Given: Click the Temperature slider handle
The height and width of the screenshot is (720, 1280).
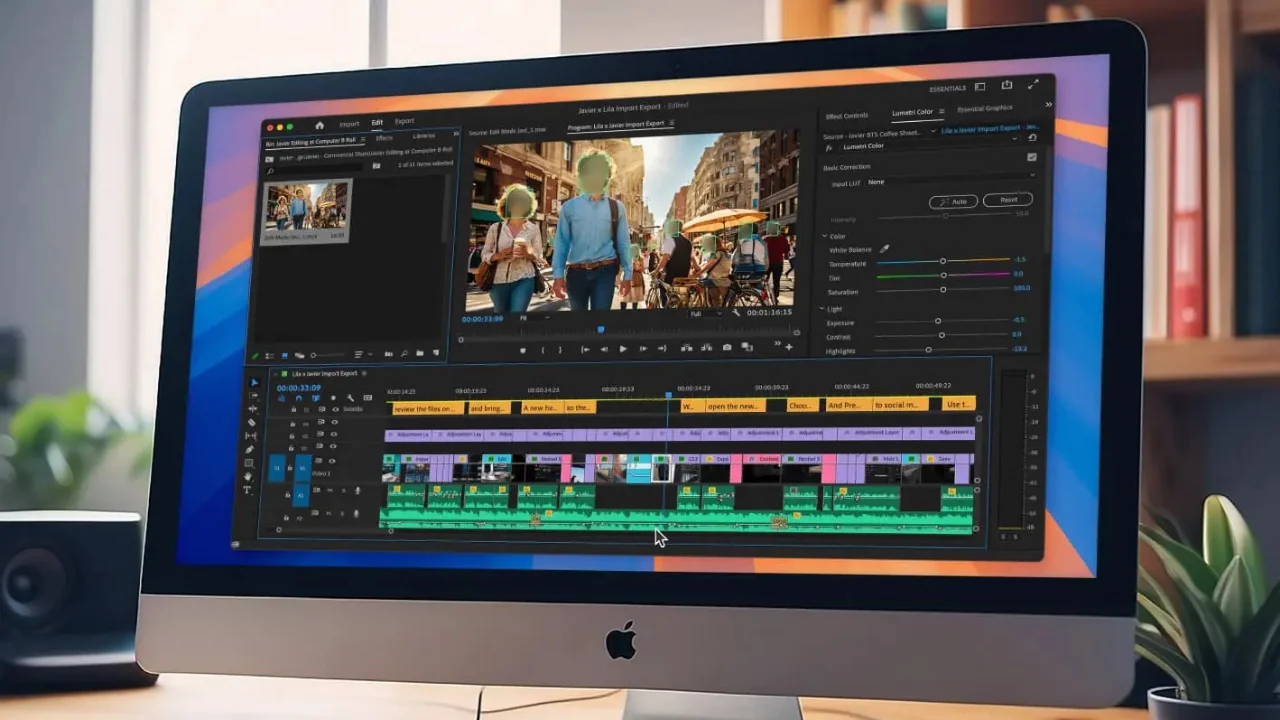Looking at the screenshot, I should [x=942, y=261].
